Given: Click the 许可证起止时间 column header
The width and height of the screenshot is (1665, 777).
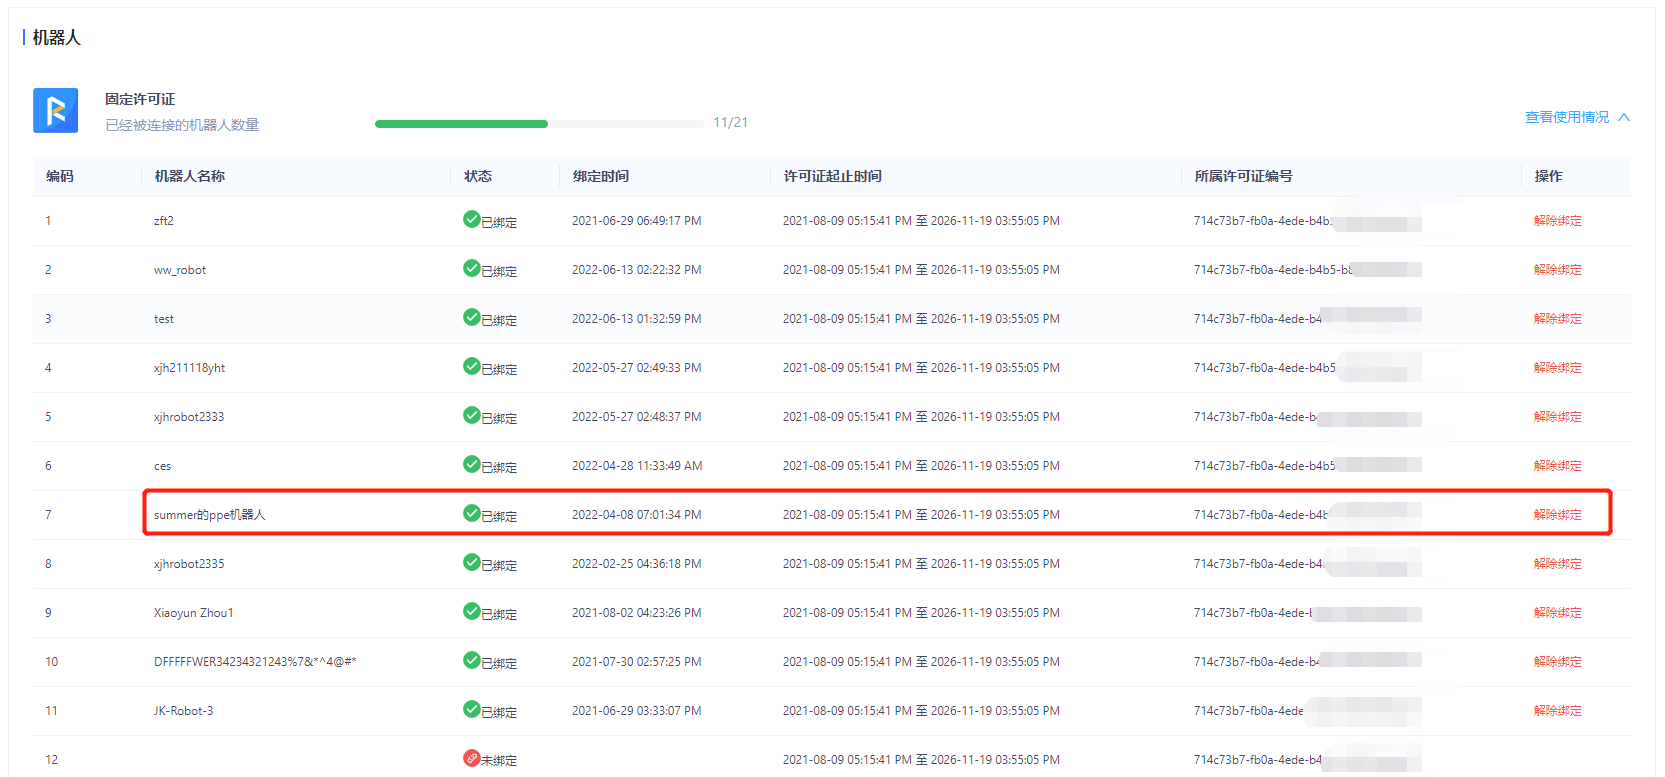Looking at the screenshot, I should click(x=833, y=176).
